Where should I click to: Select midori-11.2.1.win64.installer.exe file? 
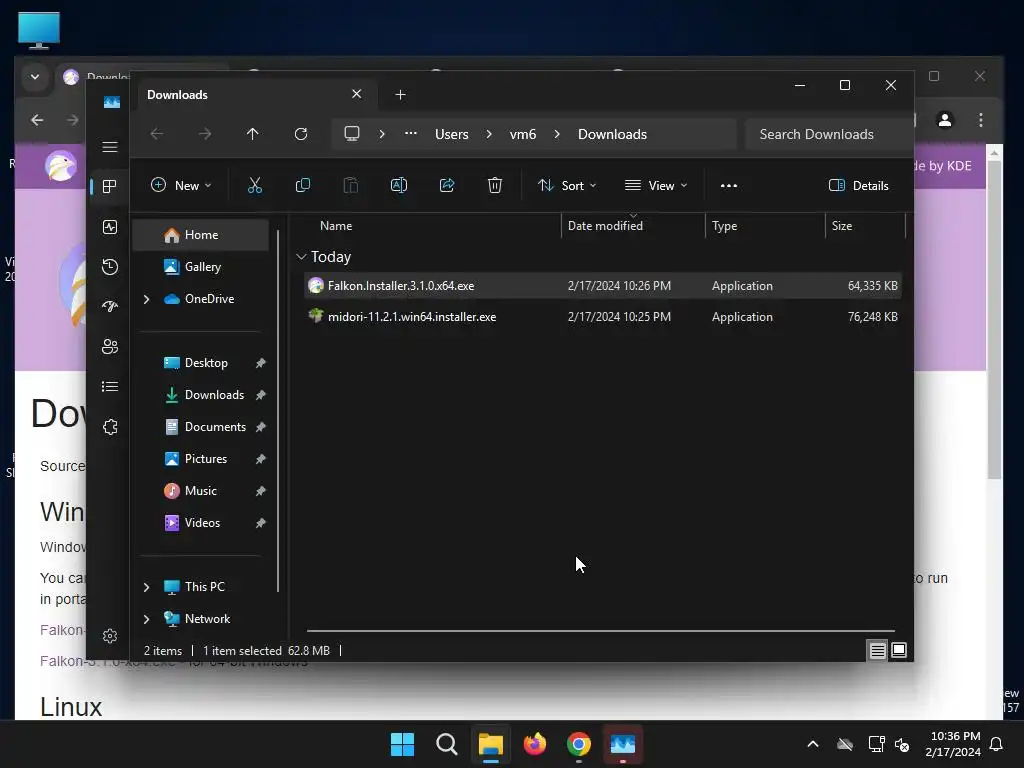(x=603, y=317)
